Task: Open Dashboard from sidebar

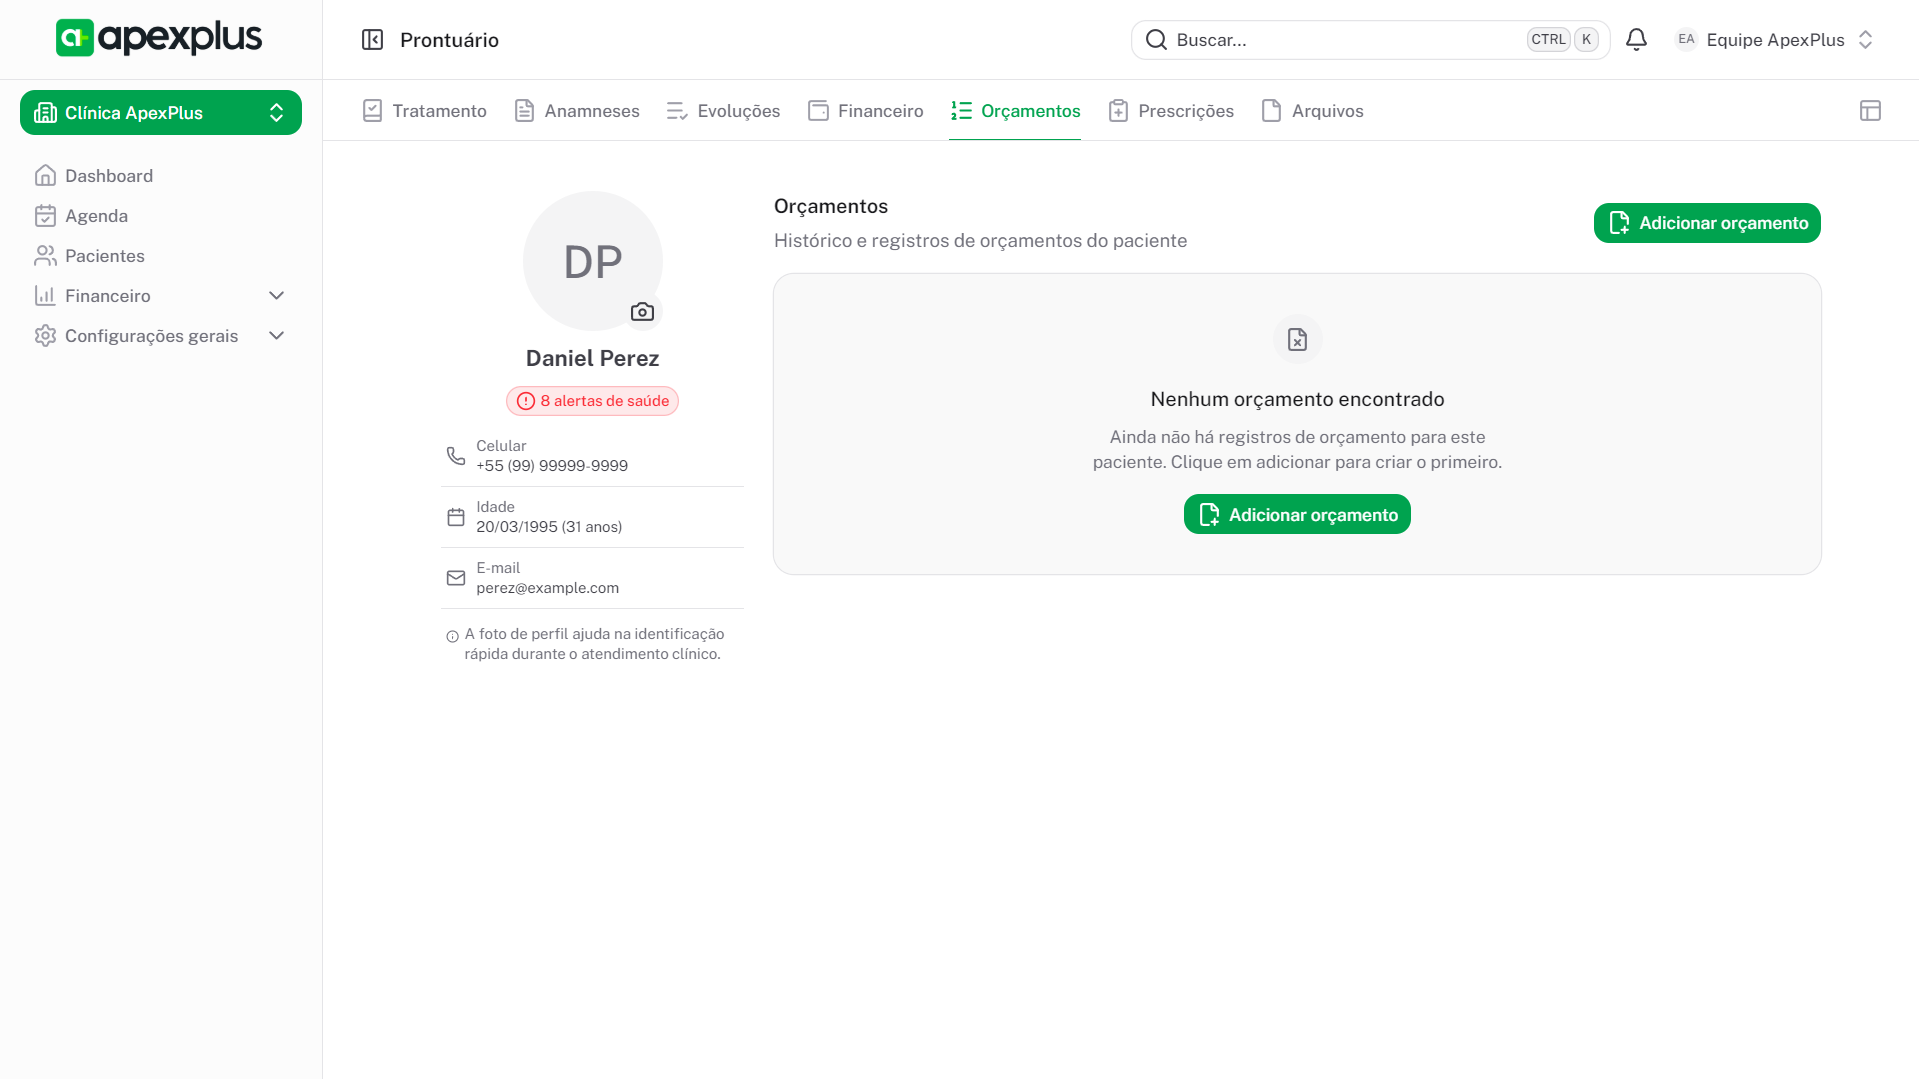Action: tap(109, 176)
